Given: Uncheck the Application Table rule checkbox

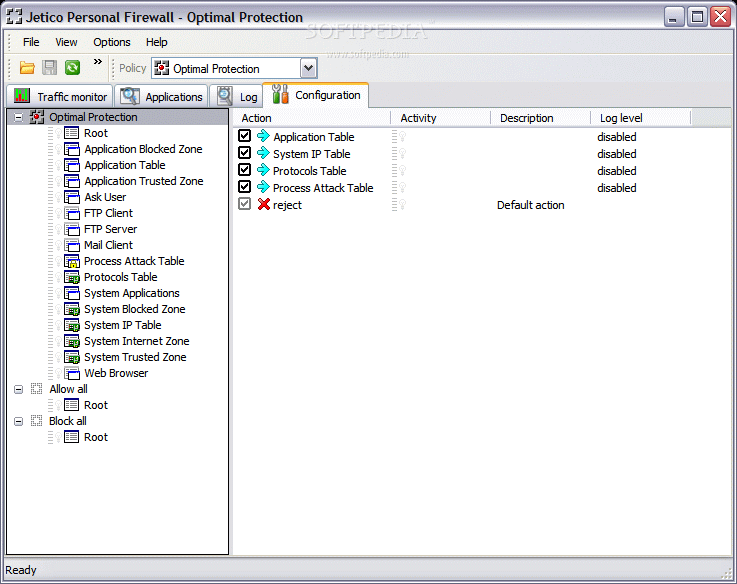Looking at the screenshot, I should pos(244,136).
